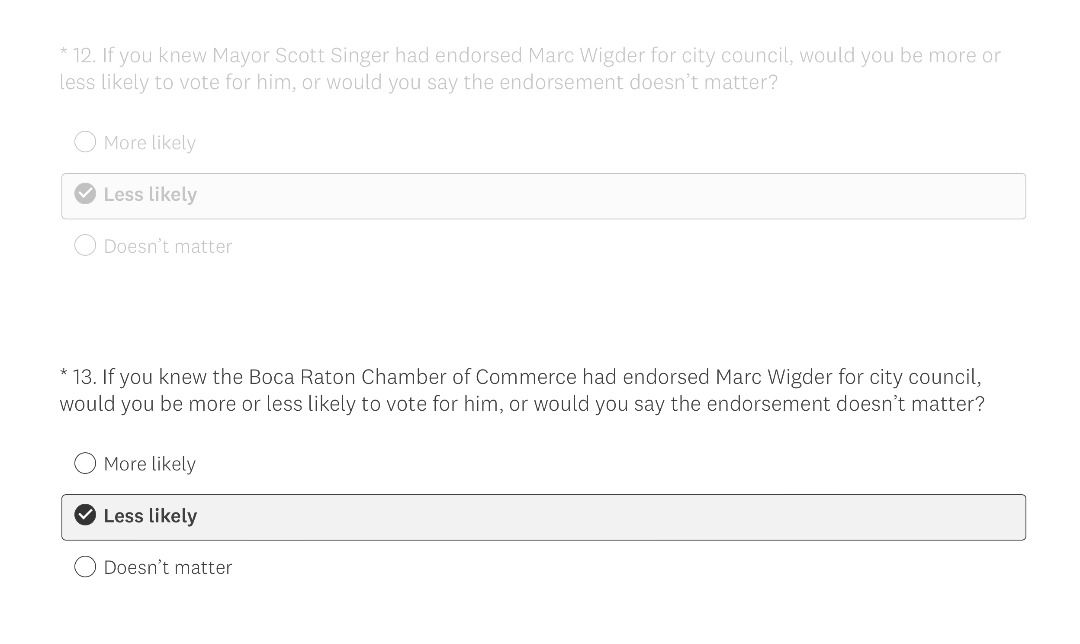Click "Doesn't matter" label text under question 13
Screen dimensions: 1080x644
pyautogui.click(x=168, y=568)
